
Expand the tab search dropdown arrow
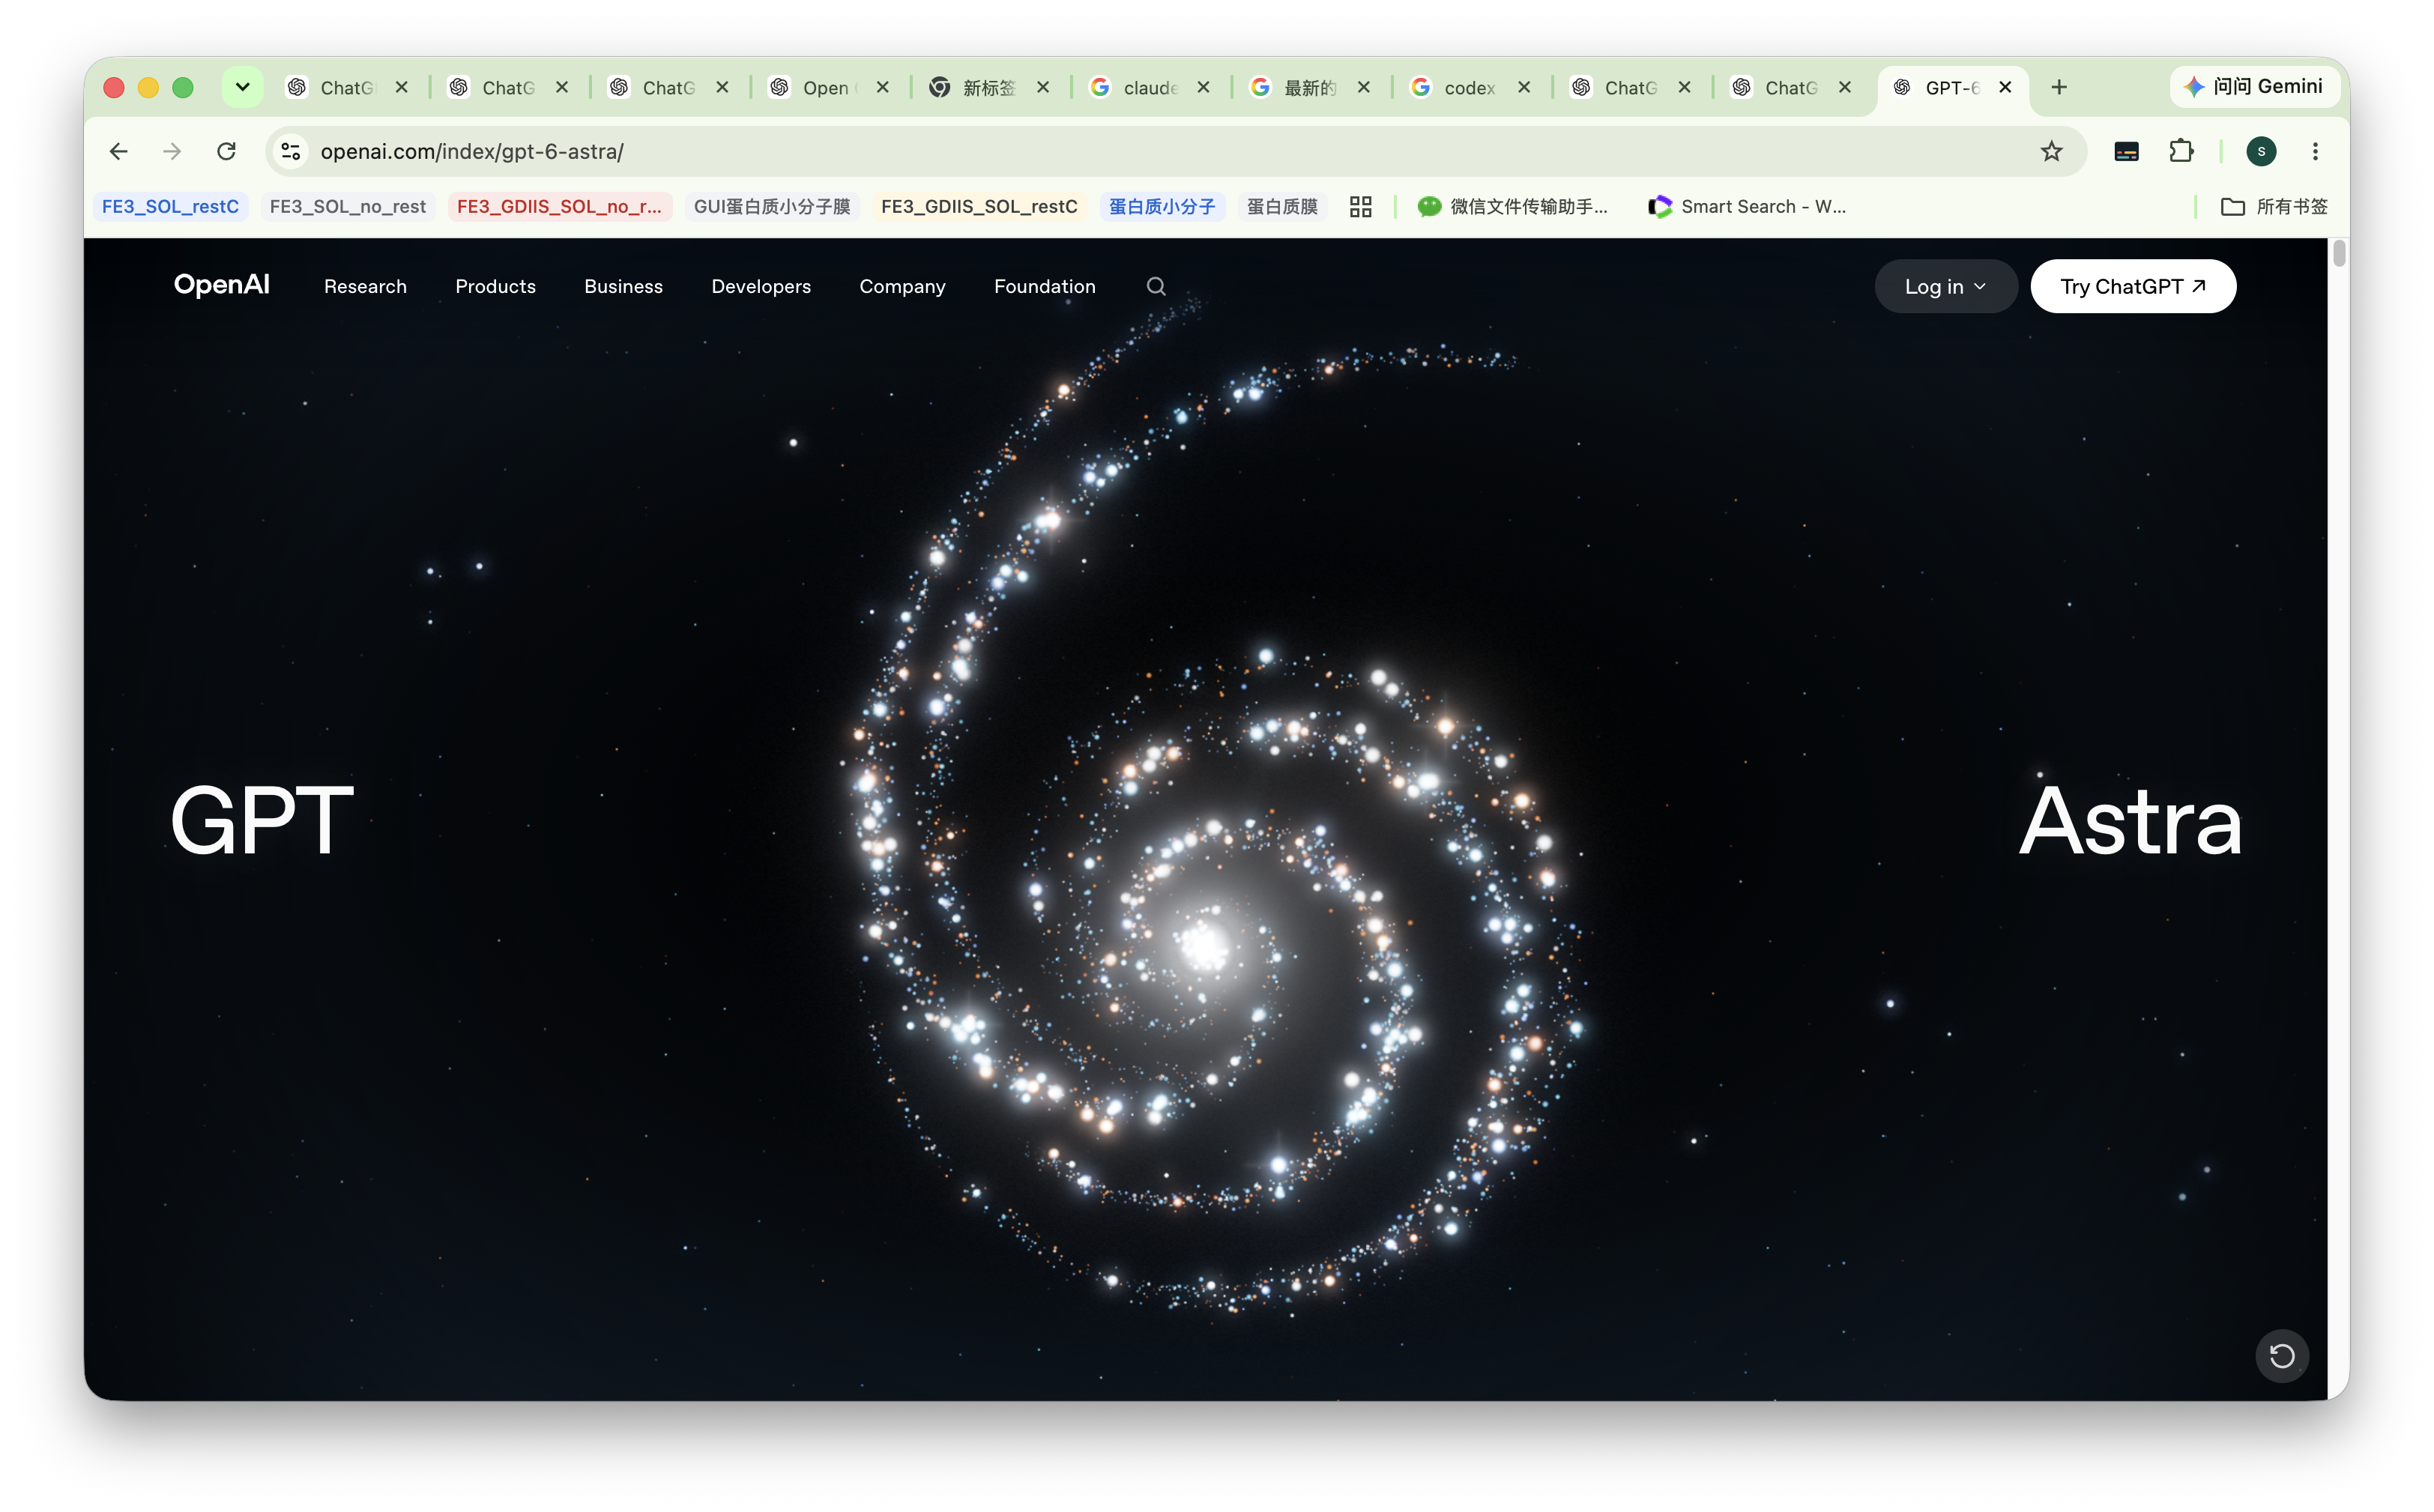pos(242,87)
